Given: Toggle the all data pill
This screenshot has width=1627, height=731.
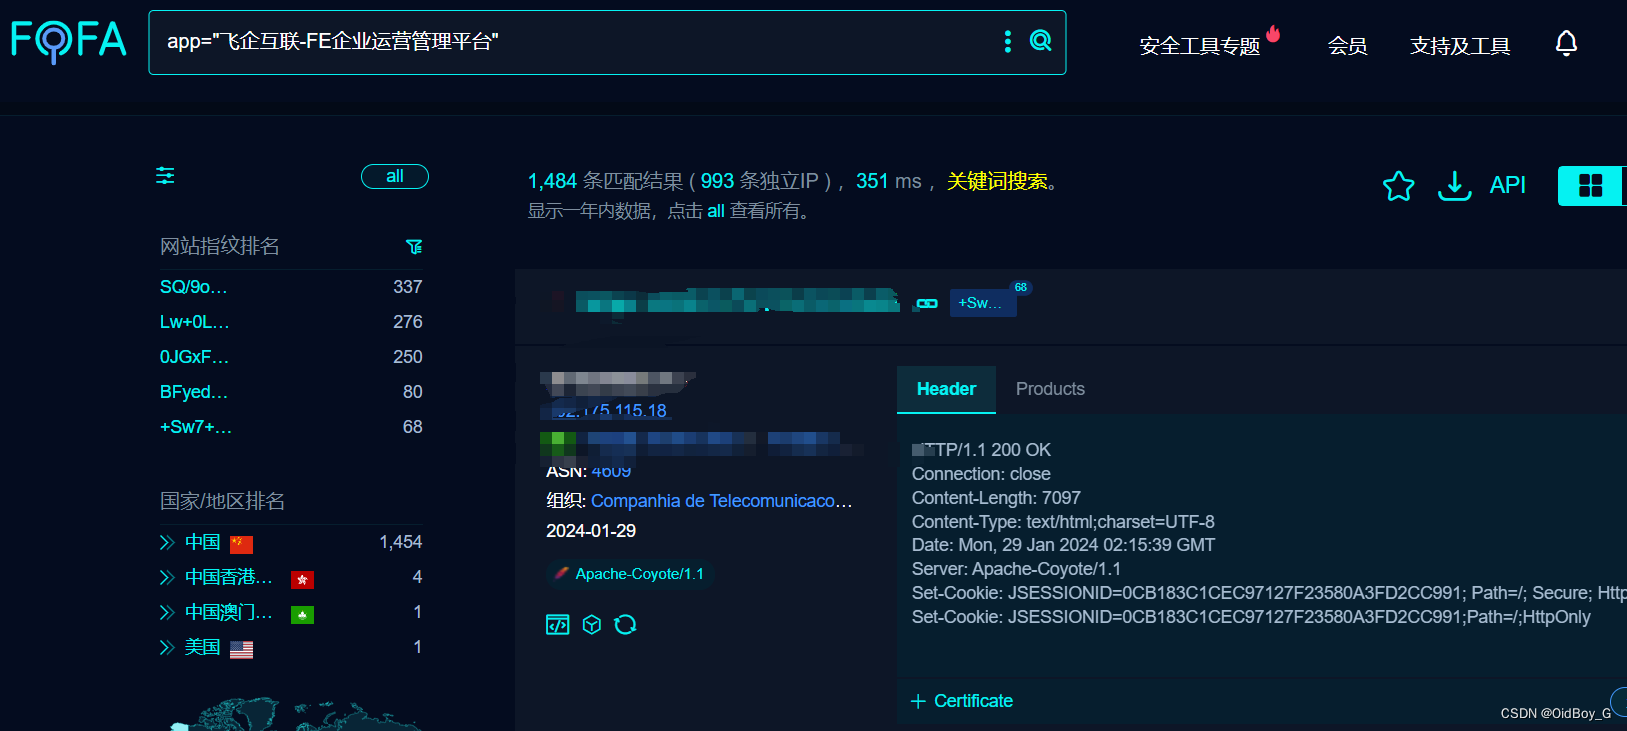Looking at the screenshot, I should click(395, 176).
